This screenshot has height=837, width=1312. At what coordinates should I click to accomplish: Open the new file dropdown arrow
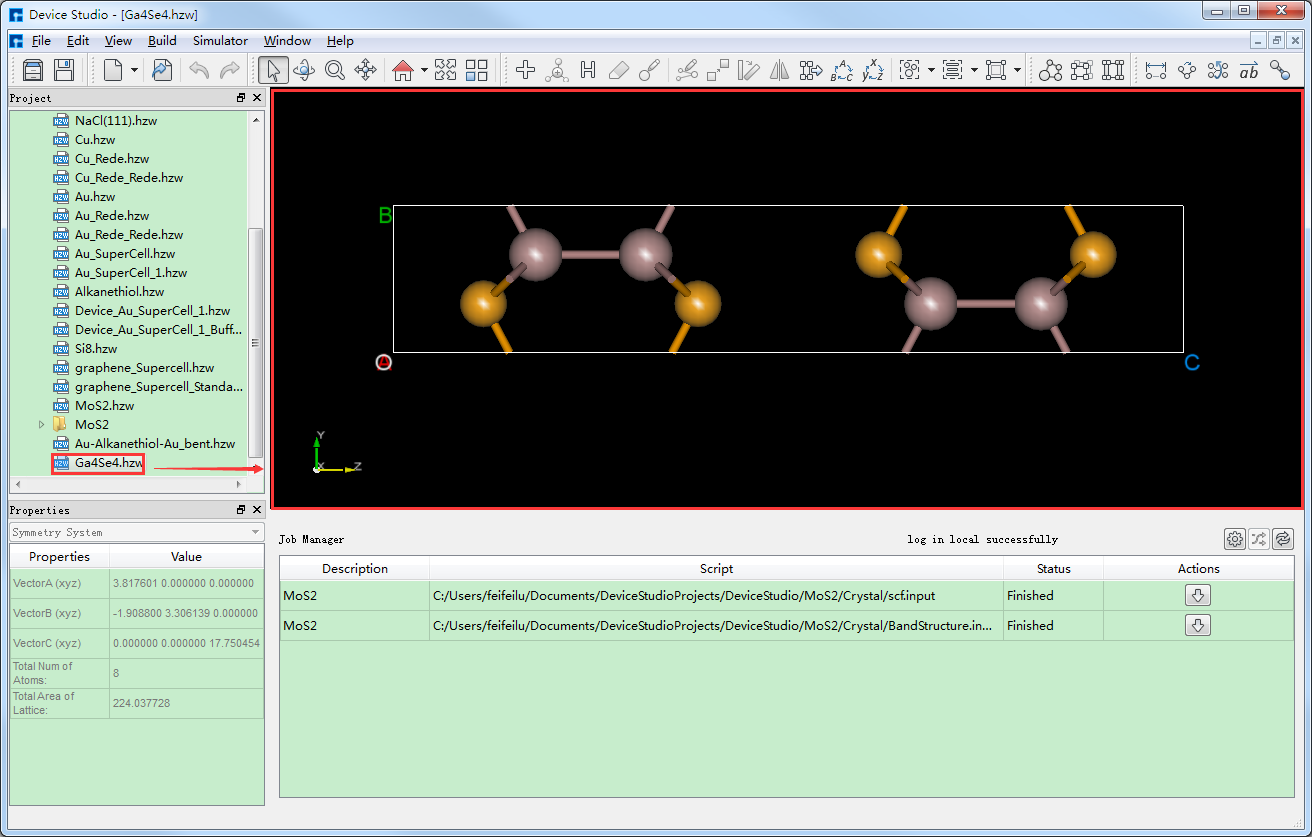pos(134,70)
